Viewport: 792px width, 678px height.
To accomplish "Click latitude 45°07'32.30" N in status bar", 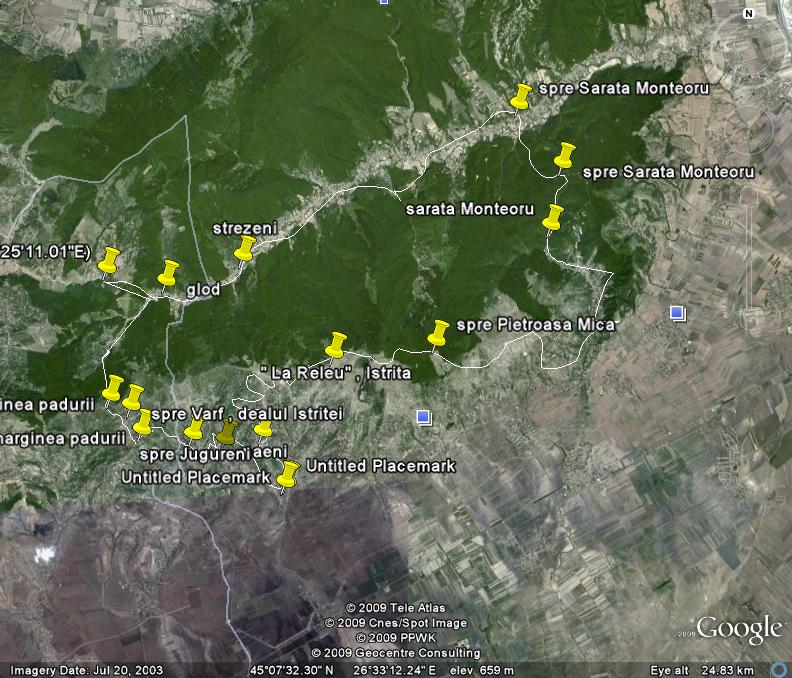I will (x=291, y=670).
